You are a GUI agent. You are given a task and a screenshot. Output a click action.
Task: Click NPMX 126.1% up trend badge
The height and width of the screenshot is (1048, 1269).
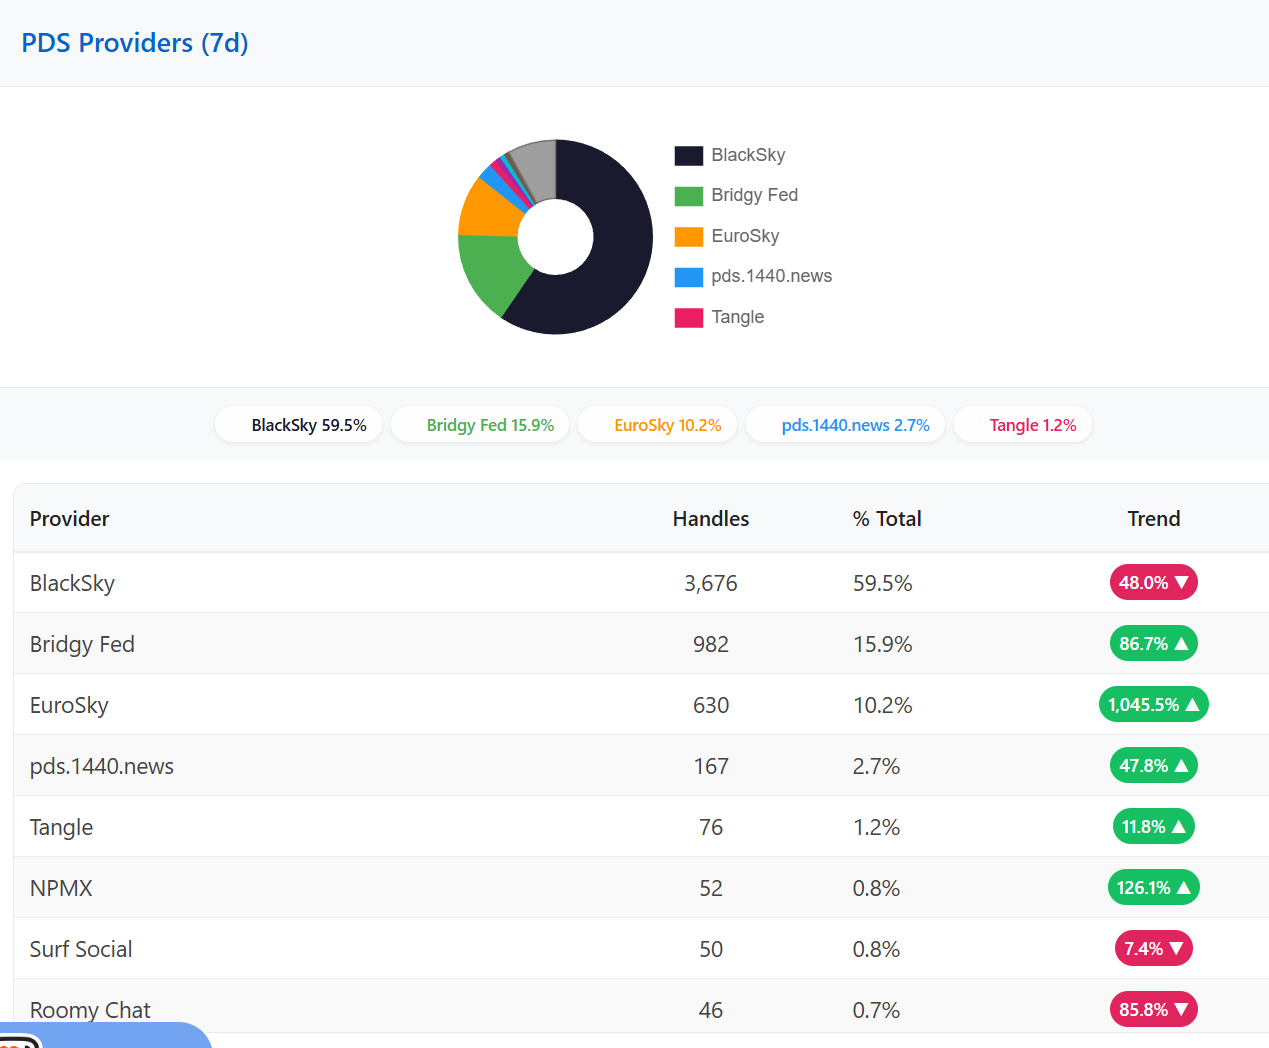1153,888
